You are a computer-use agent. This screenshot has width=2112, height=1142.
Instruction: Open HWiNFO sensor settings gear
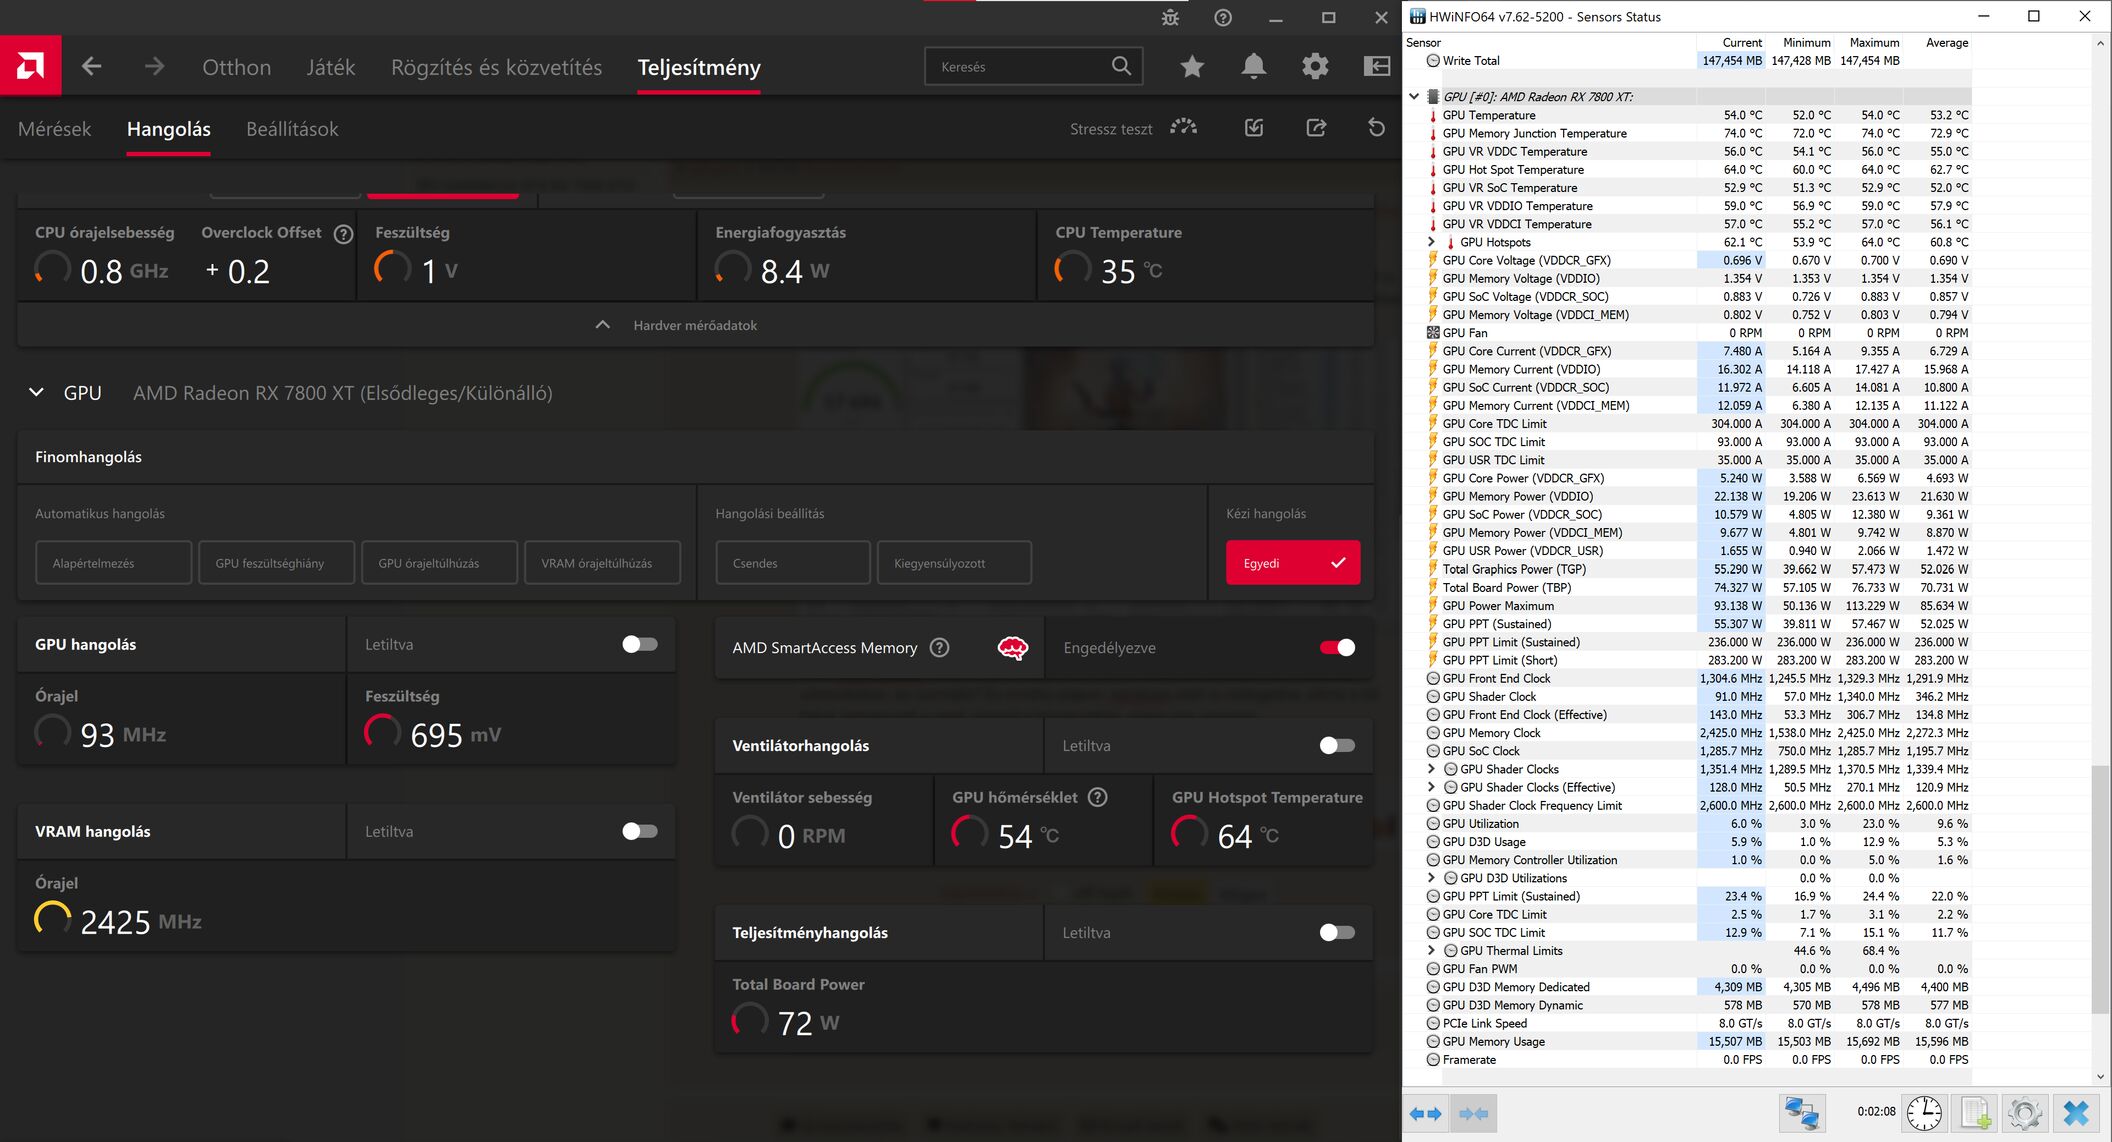coord(2025,1113)
